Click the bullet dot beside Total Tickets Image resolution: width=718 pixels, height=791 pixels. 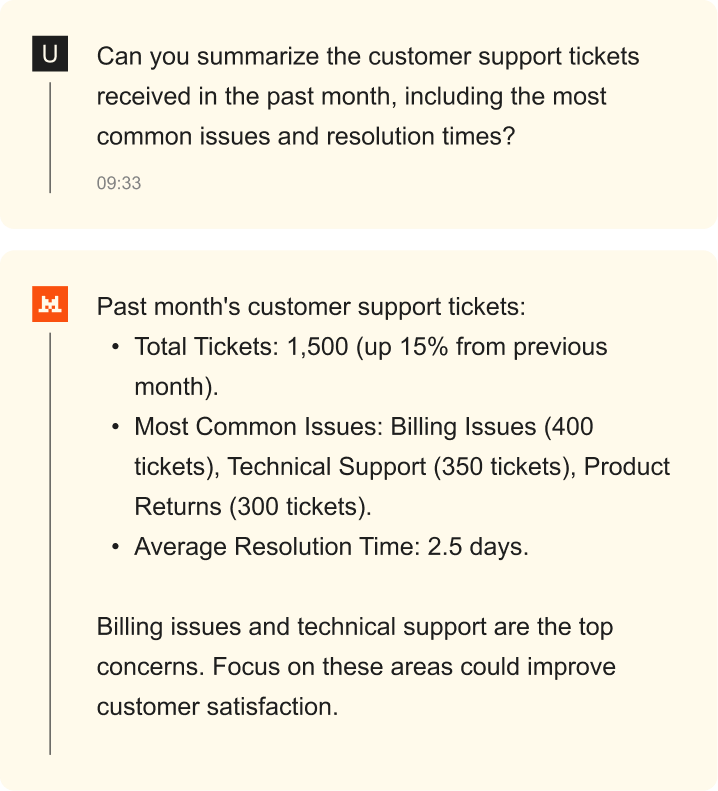116,347
